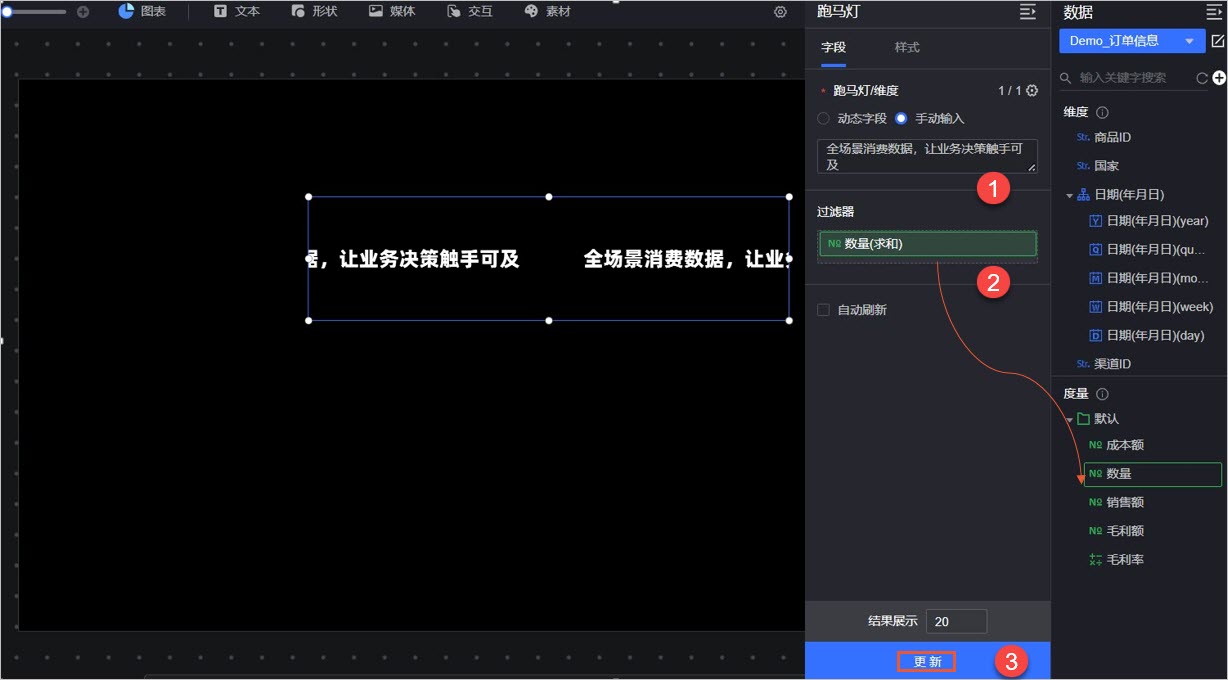
Task: Click the 结果展示 value input field
Action: click(956, 621)
